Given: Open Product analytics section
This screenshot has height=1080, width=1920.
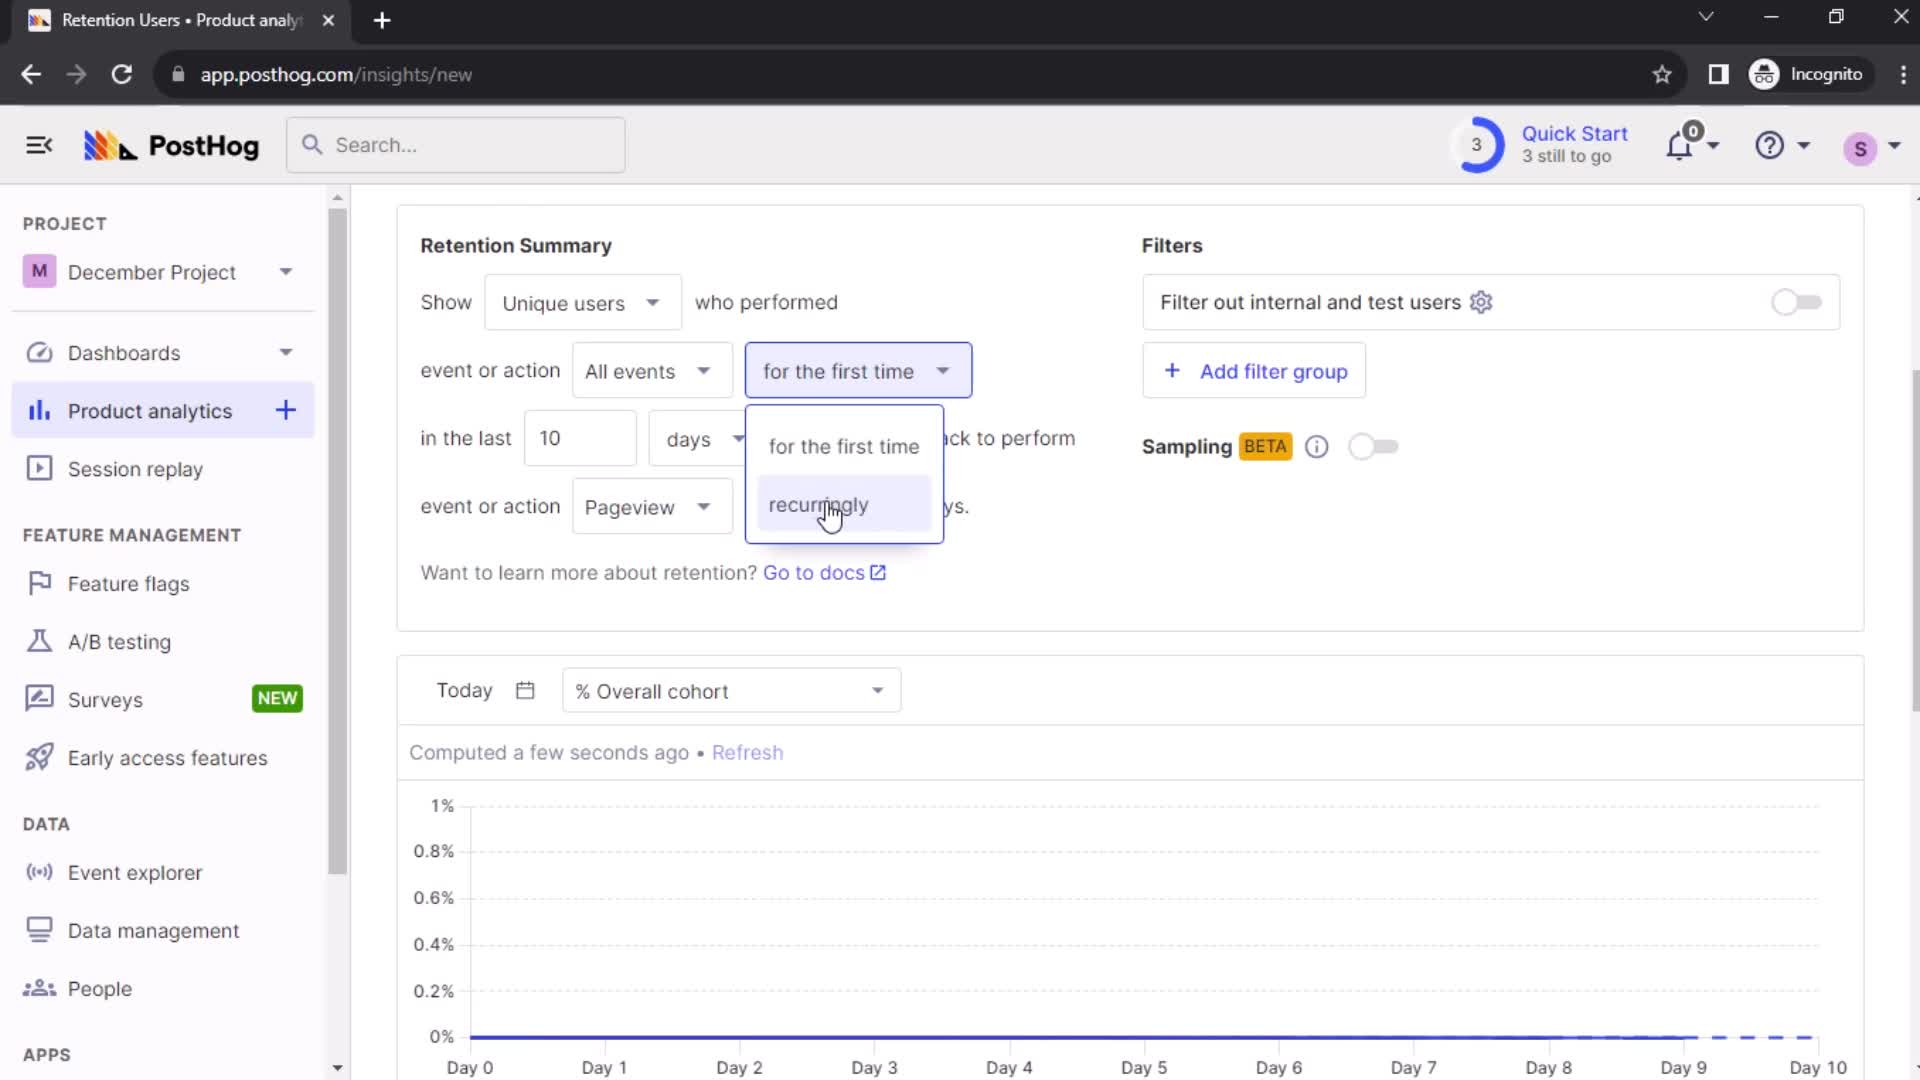Looking at the screenshot, I should point(149,410).
